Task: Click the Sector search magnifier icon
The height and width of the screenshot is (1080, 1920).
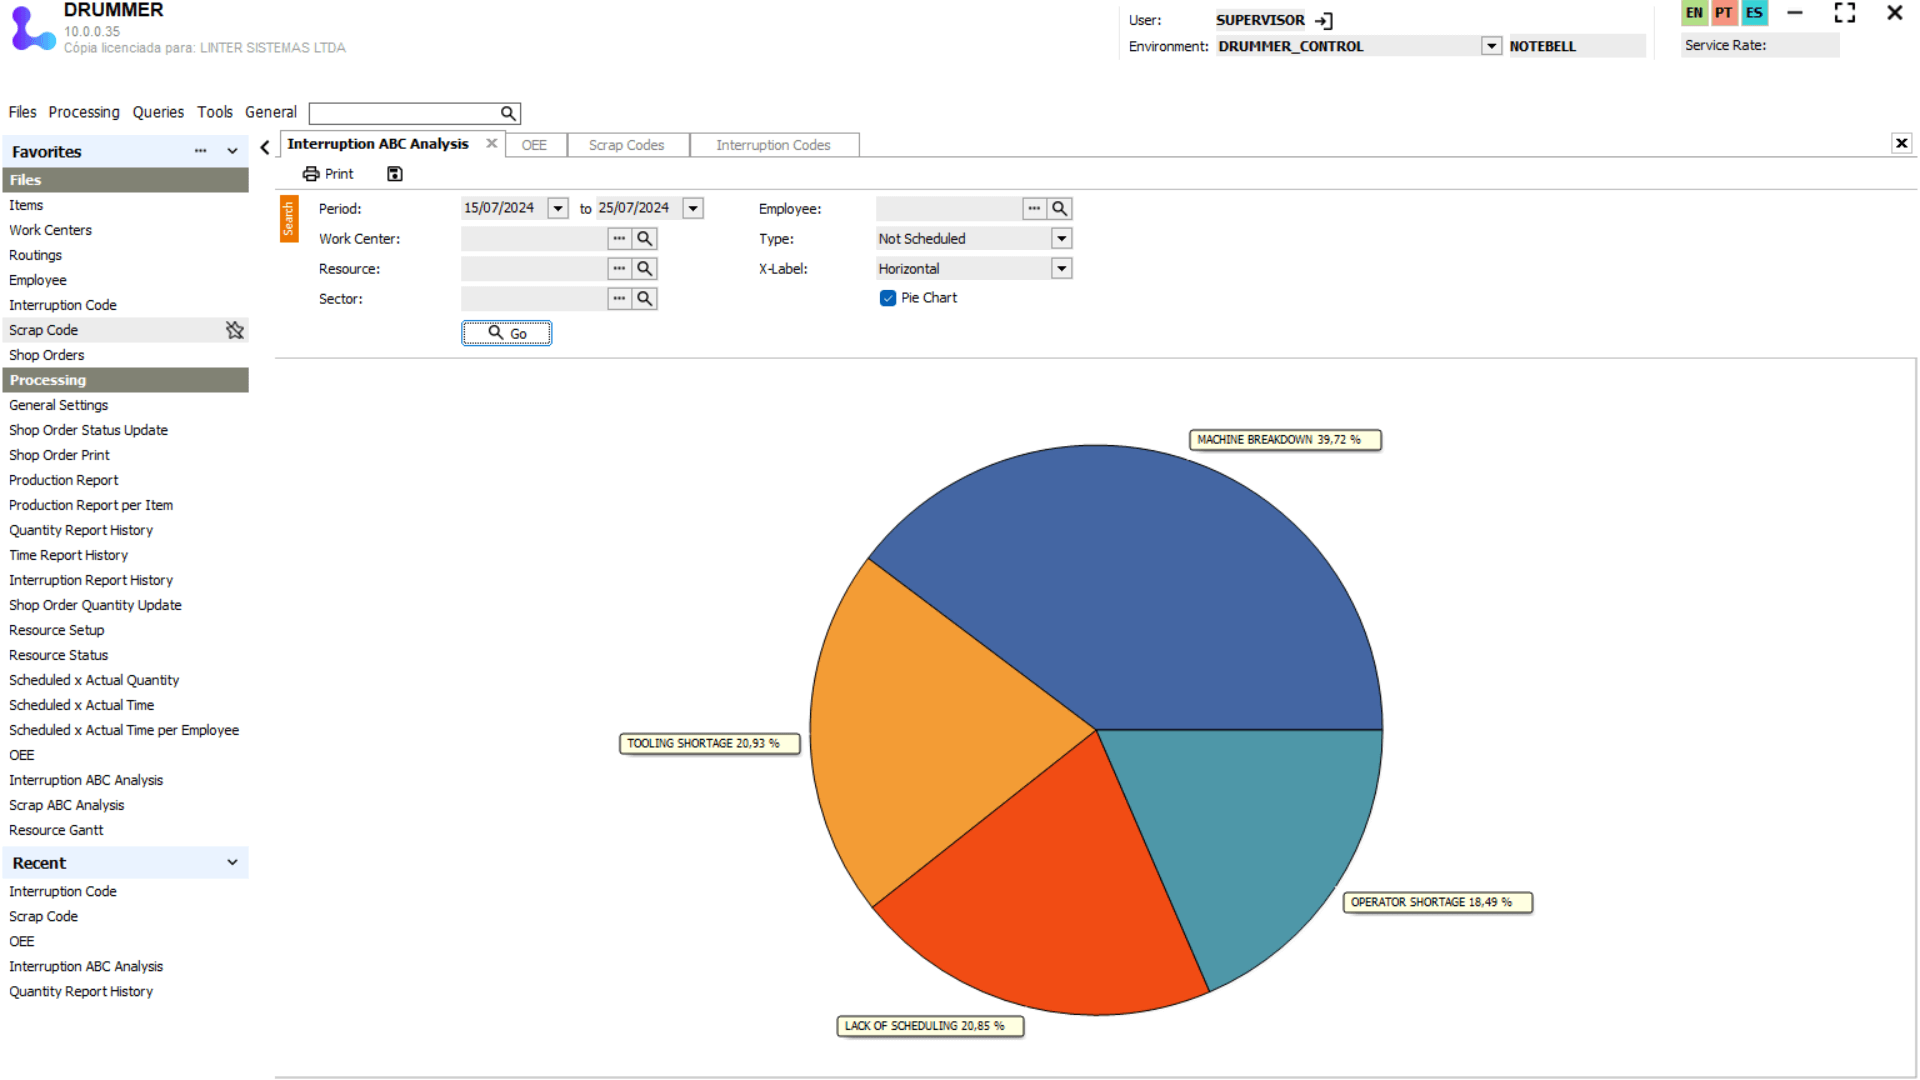Action: tap(645, 299)
